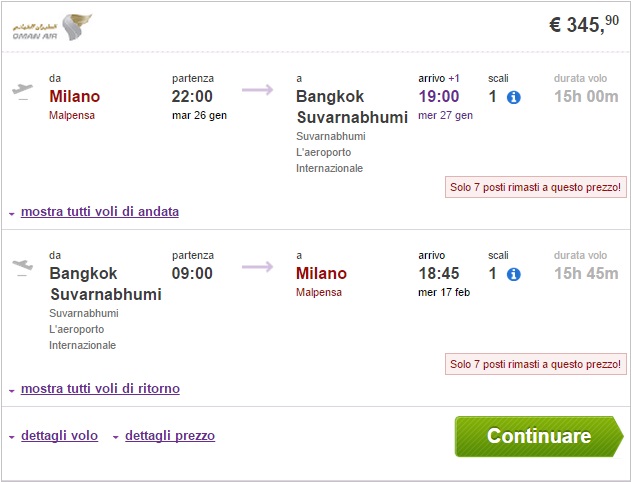Click the outbound seats remaining notice
The width and height of the screenshot is (631, 482).
(x=535, y=187)
